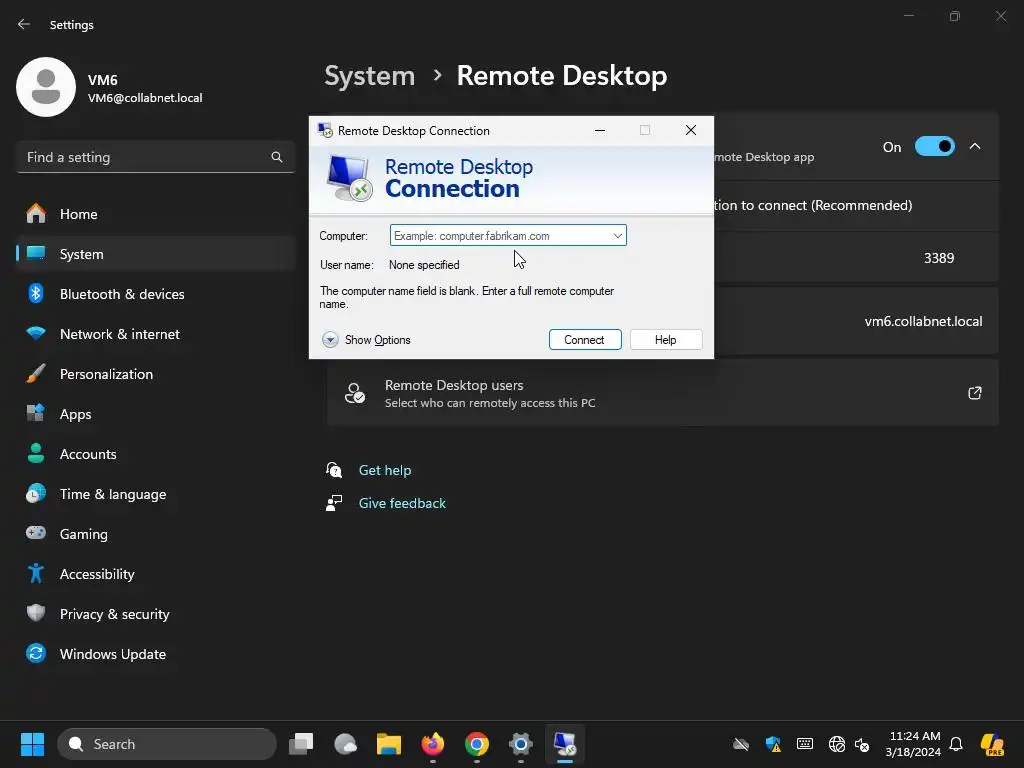Toggle the Remote Desktop On switch
The width and height of the screenshot is (1024, 768).
935,146
